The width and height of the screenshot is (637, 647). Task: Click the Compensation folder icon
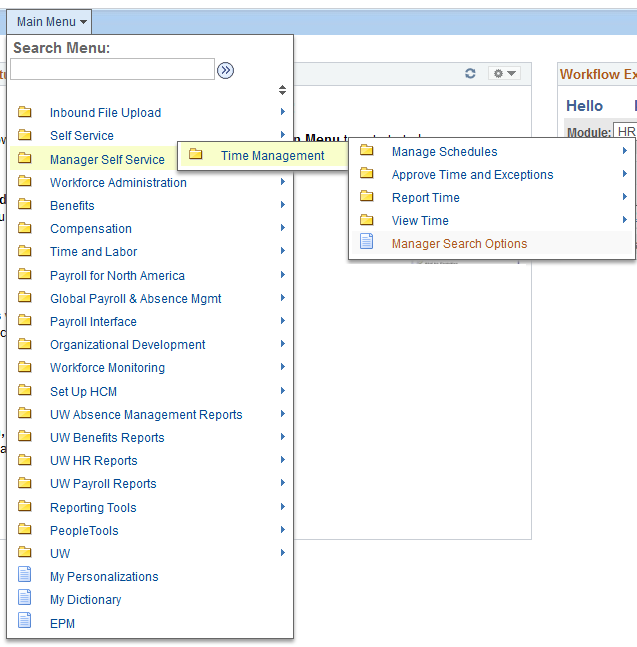[x=25, y=228]
